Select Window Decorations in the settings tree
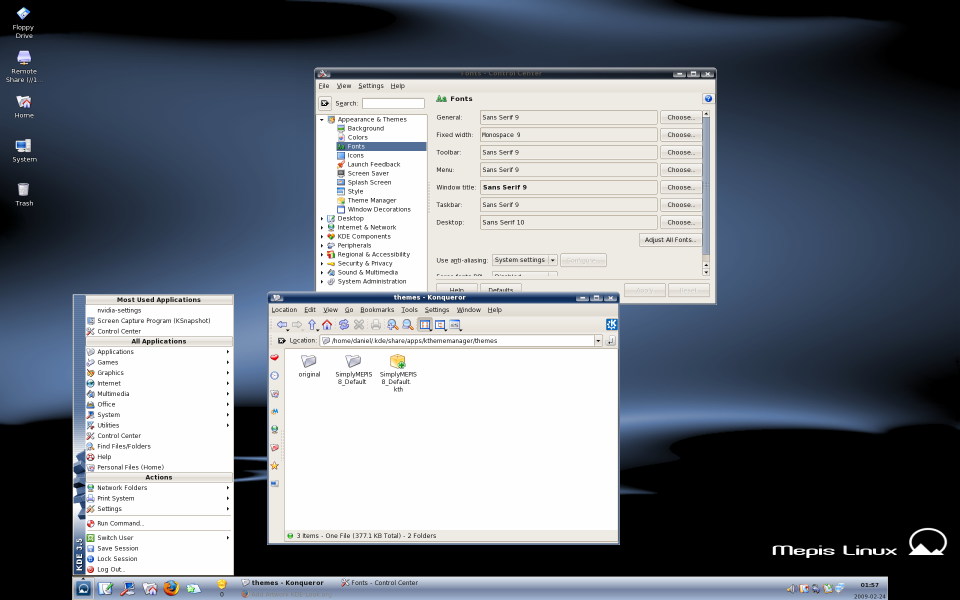Viewport: 960px width, 600px height. tap(379, 209)
